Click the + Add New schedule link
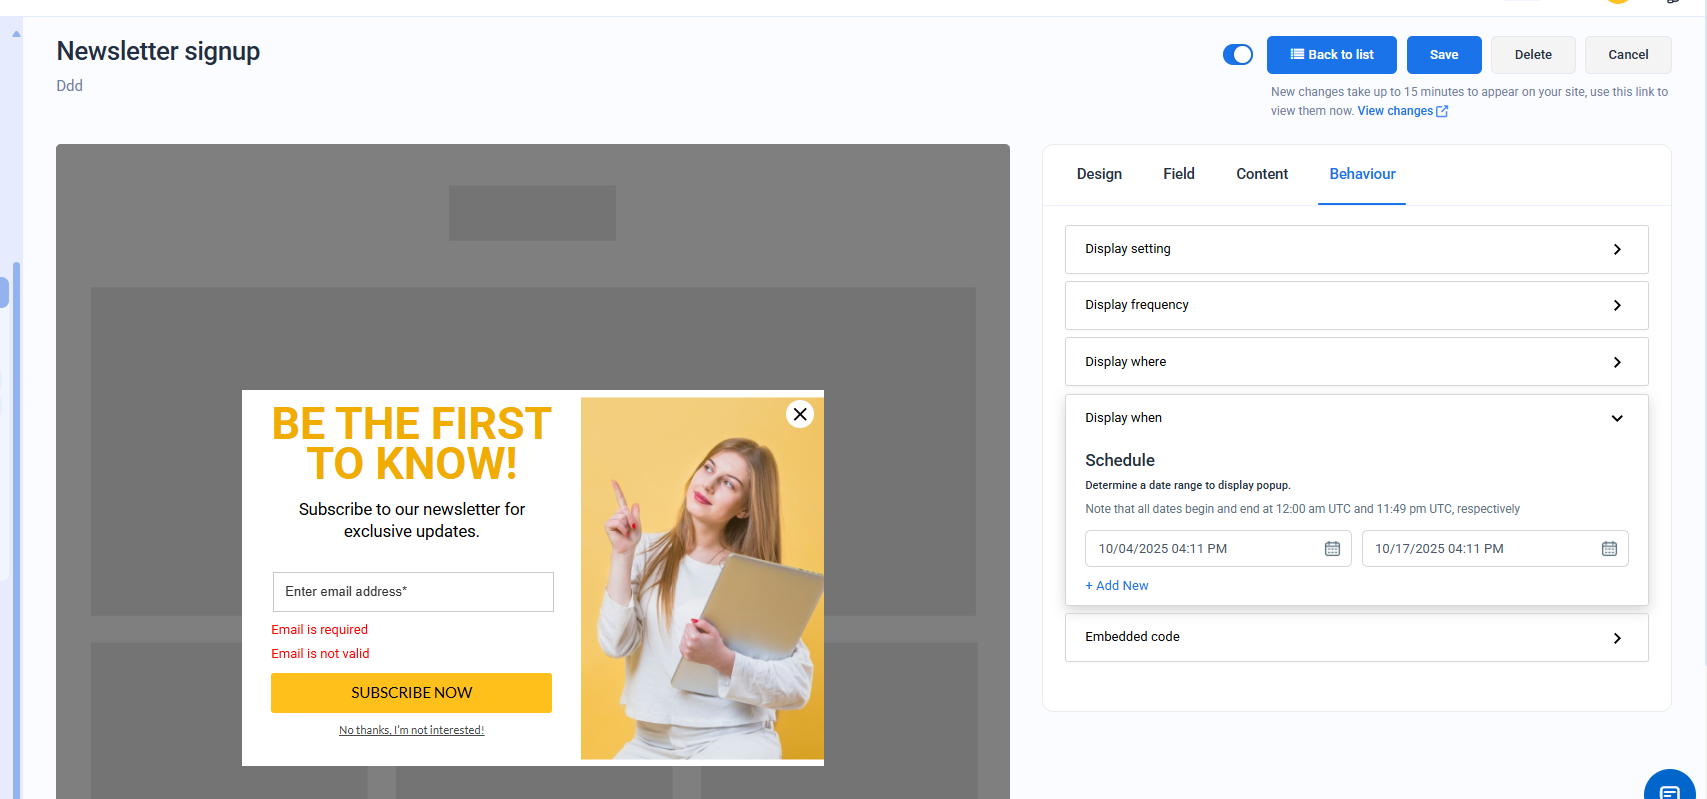1707x799 pixels. point(1117,586)
